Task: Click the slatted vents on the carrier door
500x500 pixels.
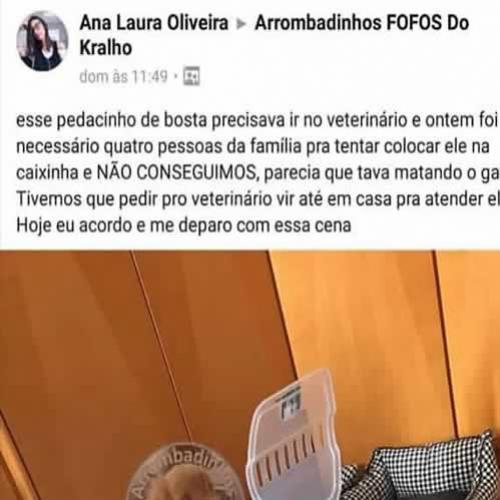Action: coord(285,452)
